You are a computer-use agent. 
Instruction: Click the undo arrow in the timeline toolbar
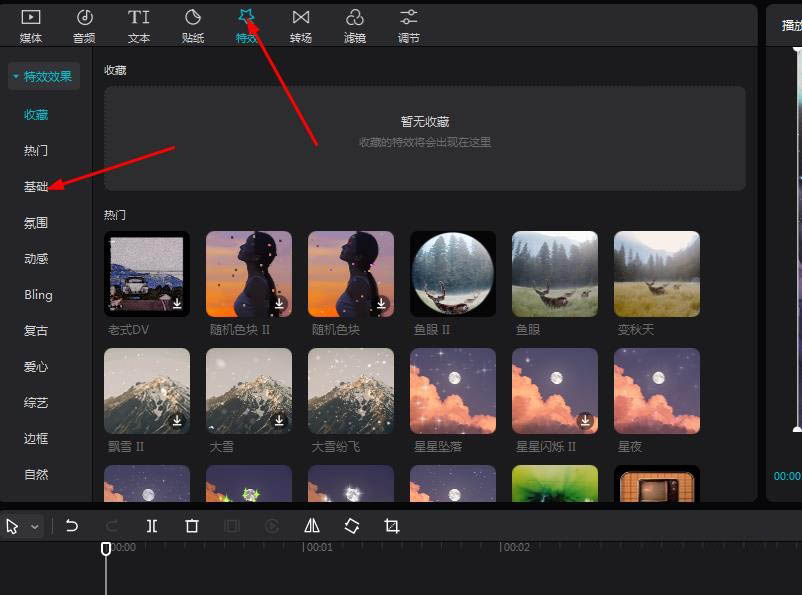(70, 525)
